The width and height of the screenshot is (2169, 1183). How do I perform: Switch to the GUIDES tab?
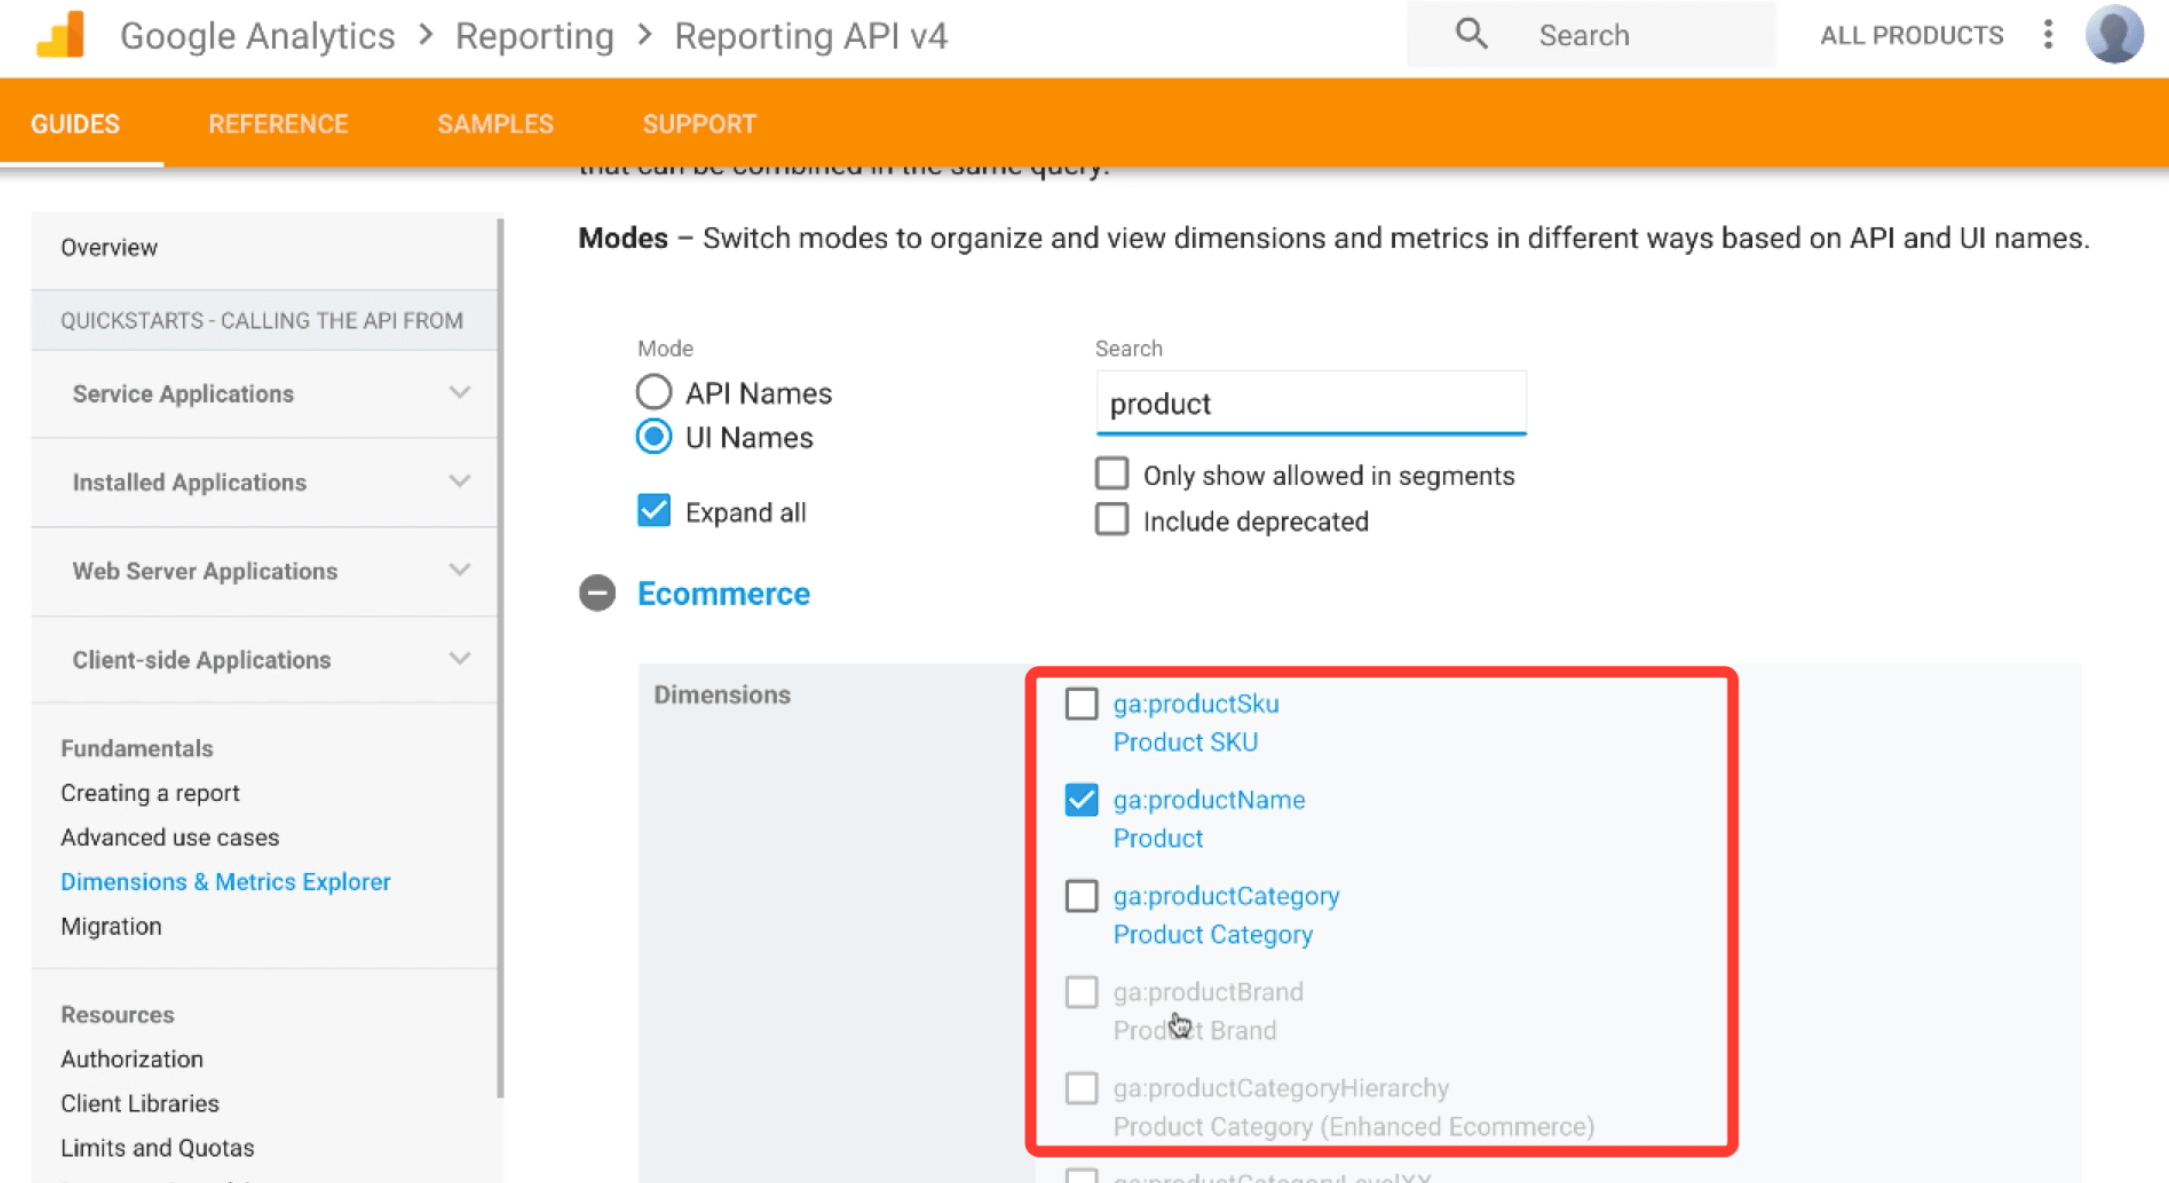75,124
